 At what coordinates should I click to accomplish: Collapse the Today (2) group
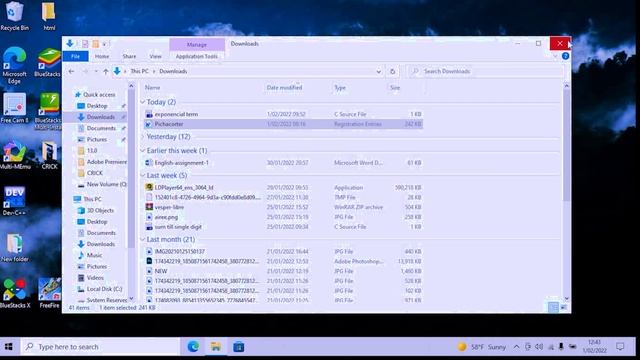[x=142, y=102]
